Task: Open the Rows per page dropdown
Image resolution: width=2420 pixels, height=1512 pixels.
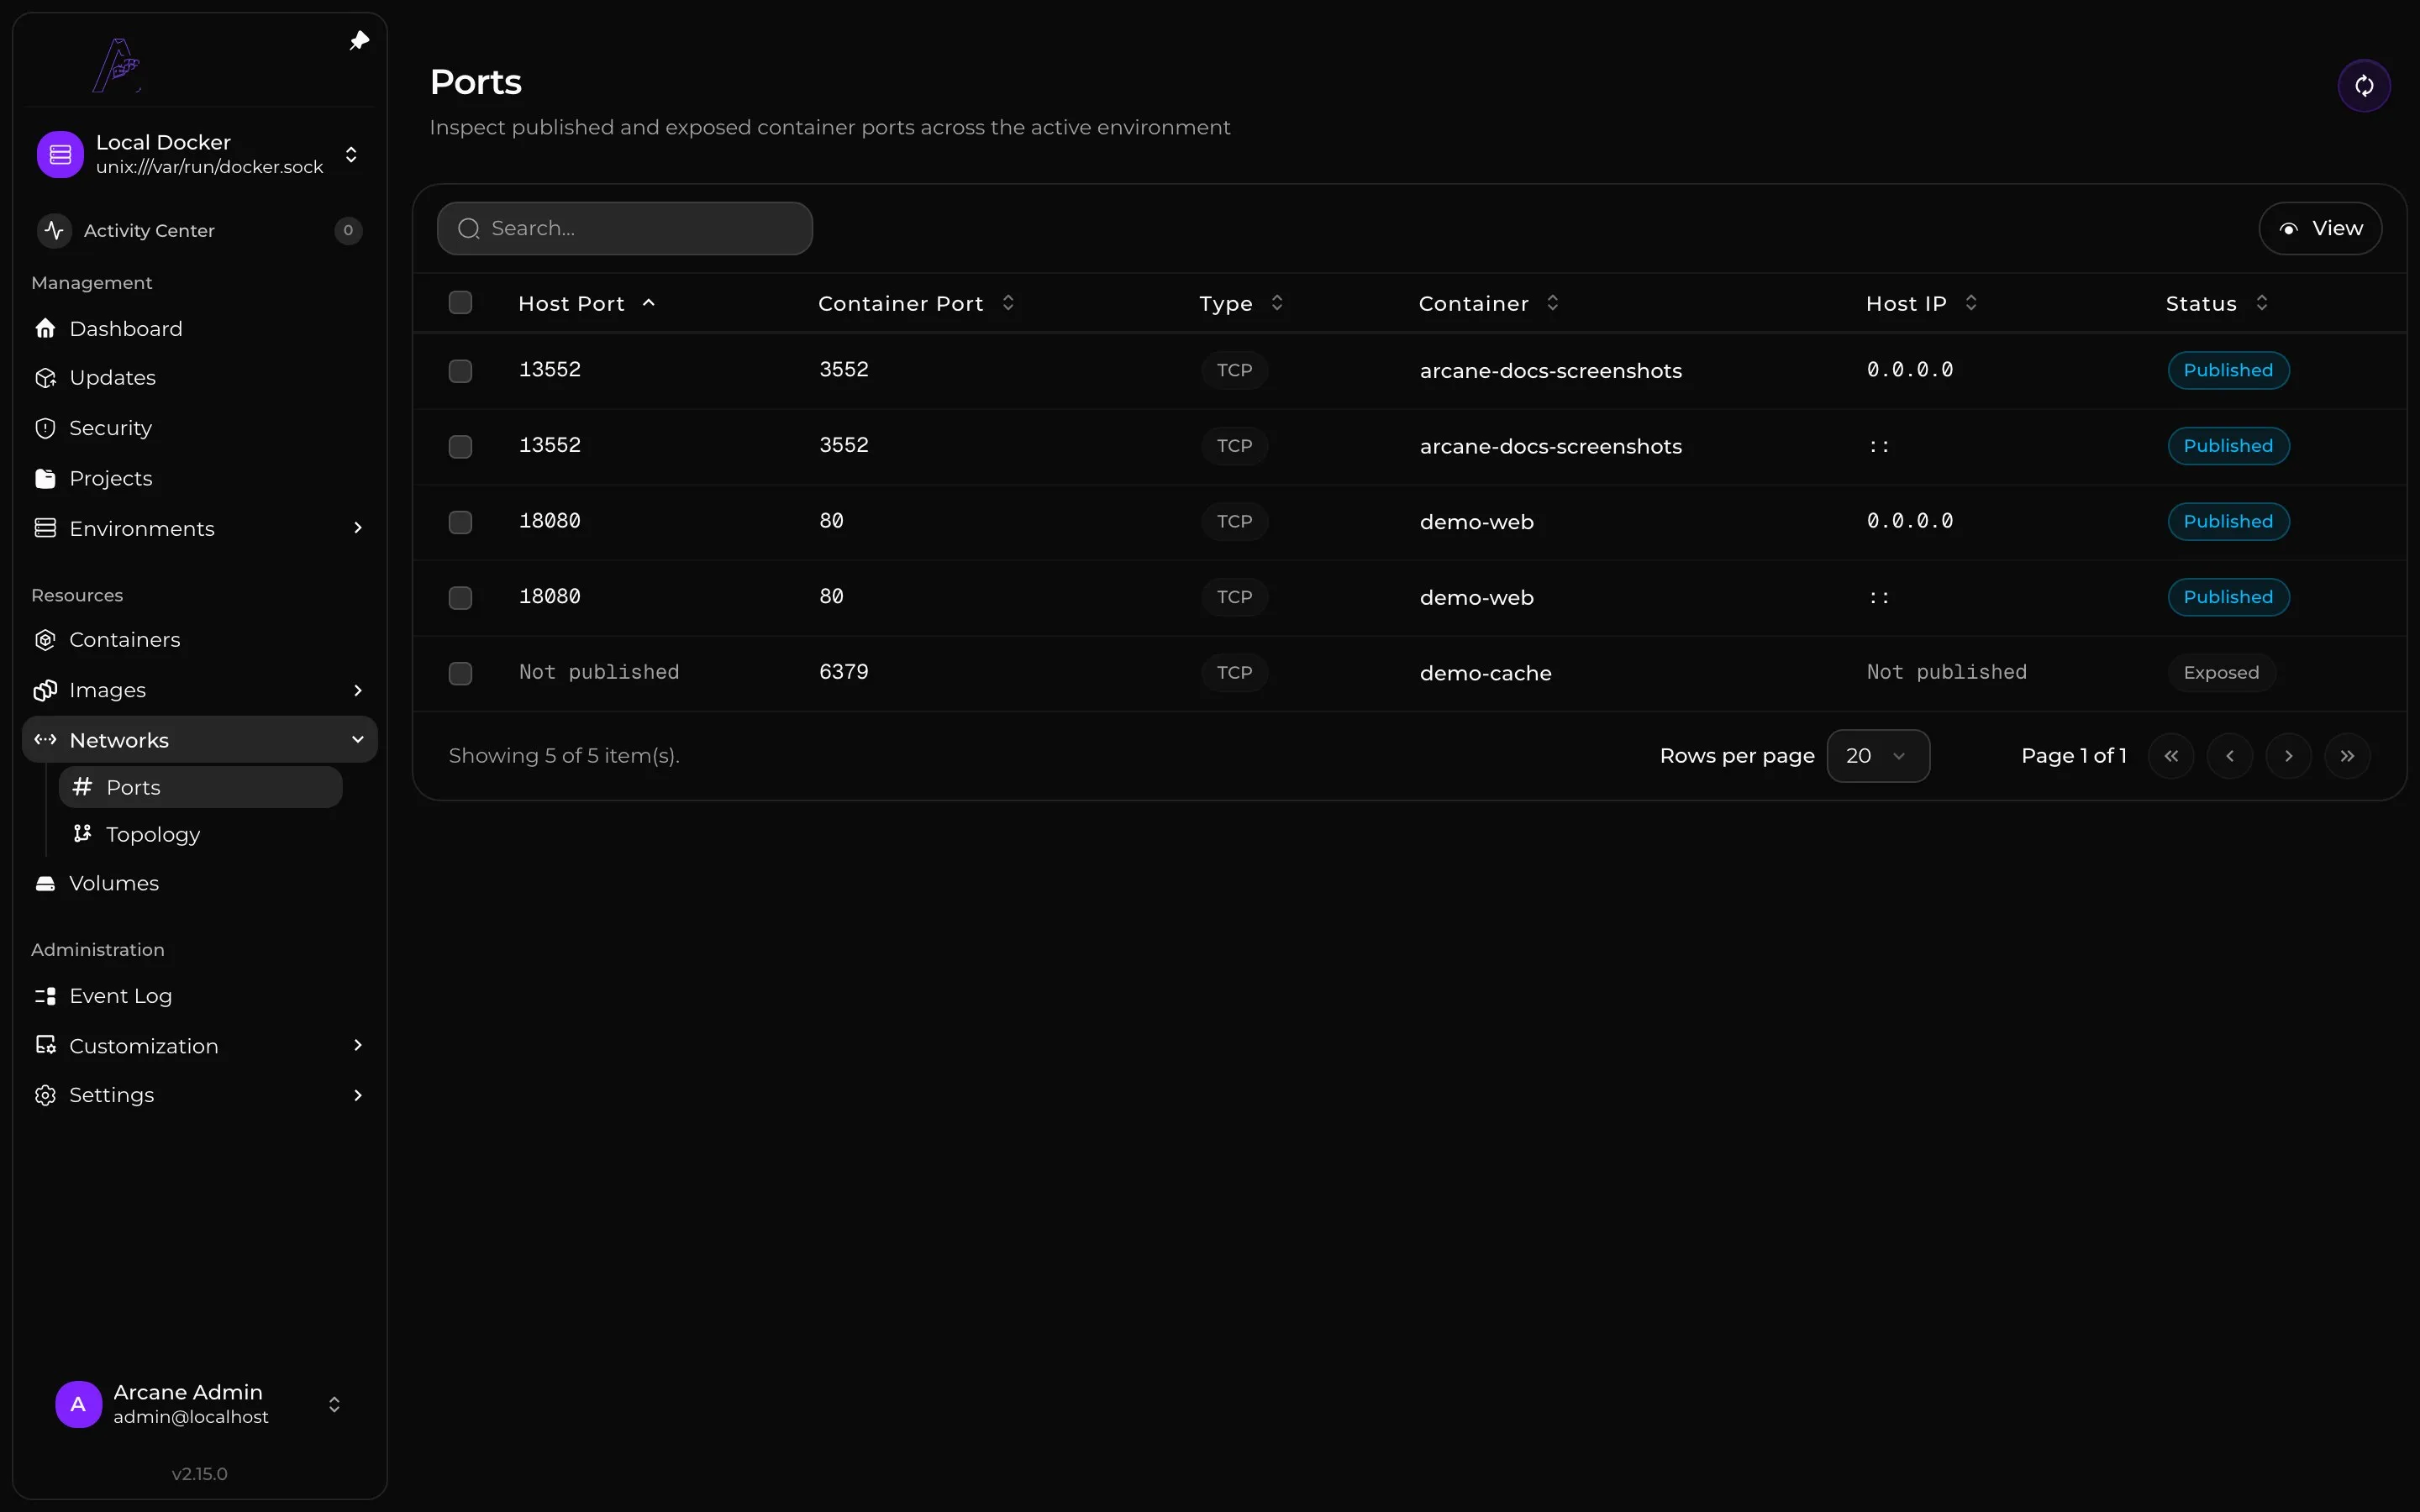Action: [x=1878, y=756]
